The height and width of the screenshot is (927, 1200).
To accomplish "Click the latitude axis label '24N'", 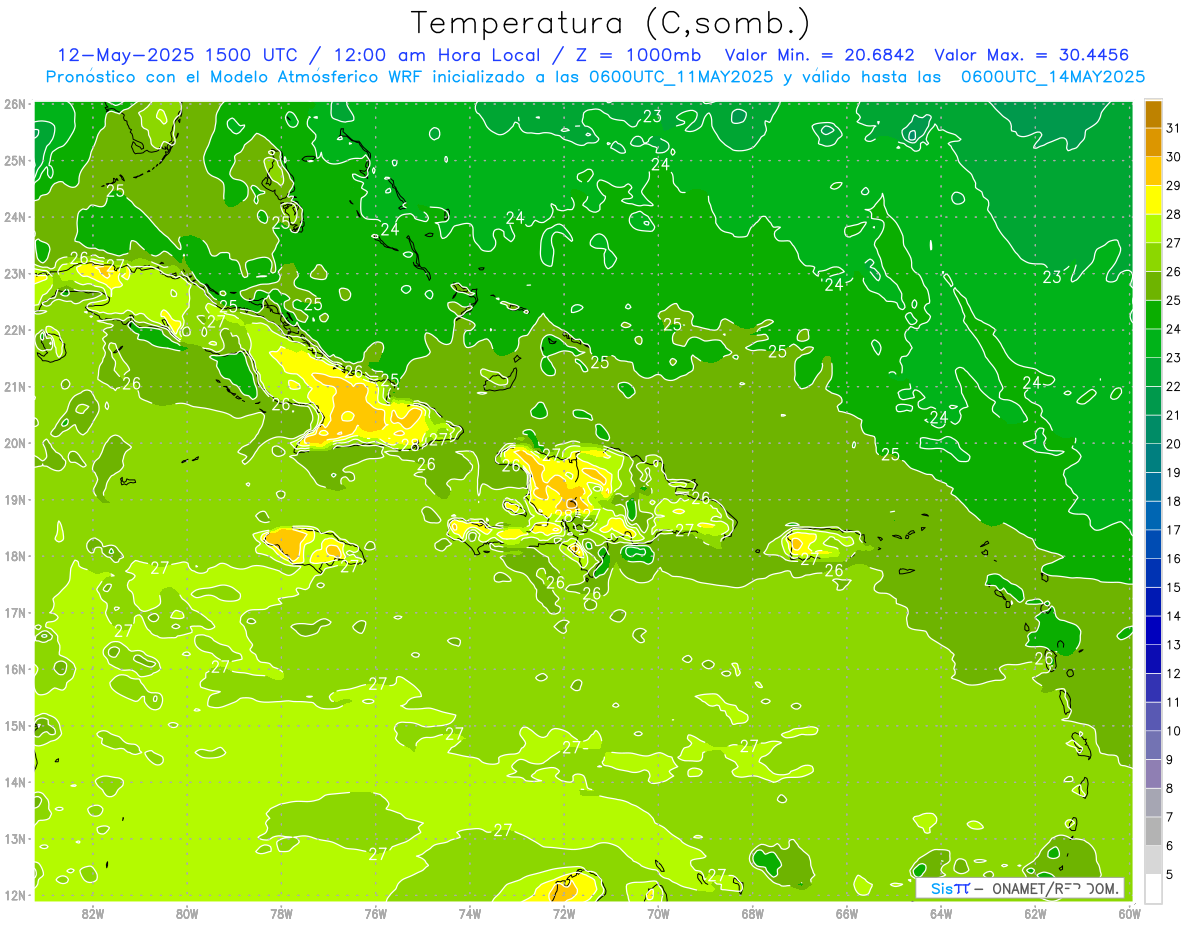I will coord(15,217).
